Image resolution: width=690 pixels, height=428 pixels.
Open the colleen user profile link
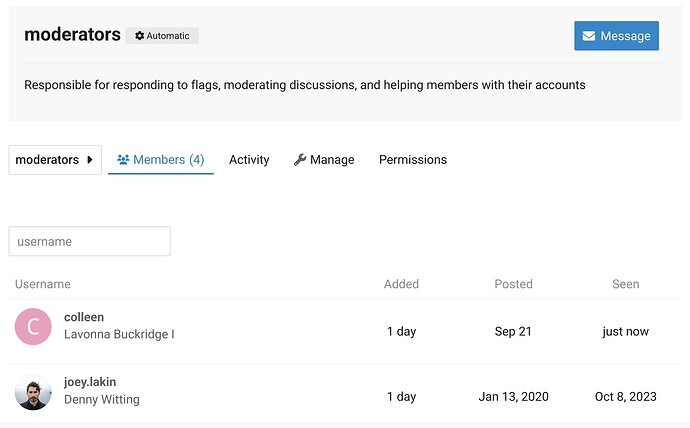(84, 317)
